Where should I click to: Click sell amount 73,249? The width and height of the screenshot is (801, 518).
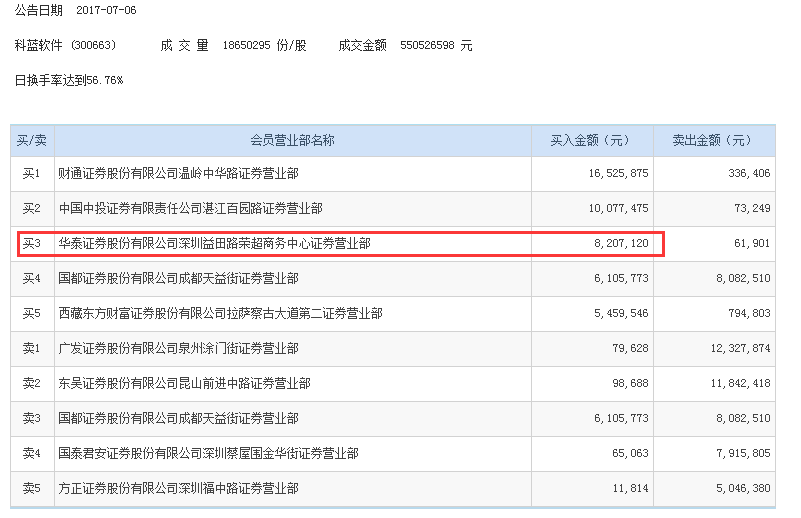coord(752,208)
